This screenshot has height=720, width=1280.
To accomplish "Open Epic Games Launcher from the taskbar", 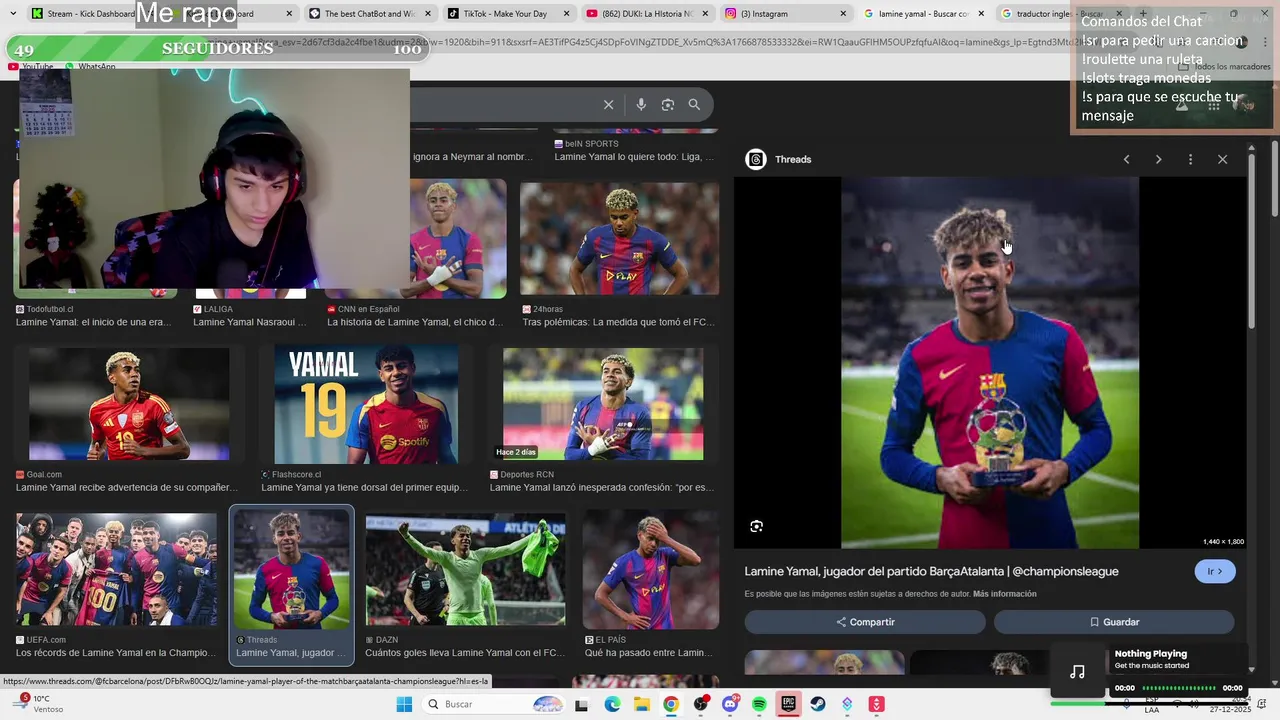I will 788,705.
